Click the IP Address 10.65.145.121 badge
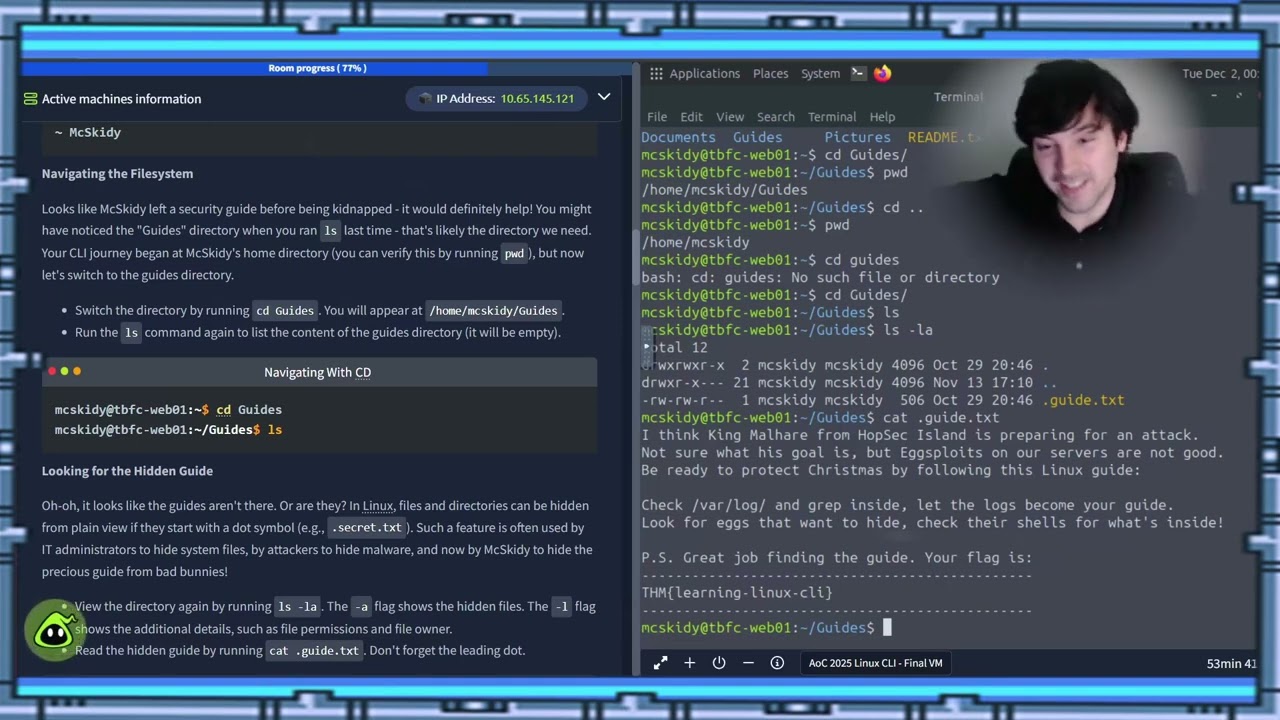Viewport: 1280px width, 720px height. [497, 98]
